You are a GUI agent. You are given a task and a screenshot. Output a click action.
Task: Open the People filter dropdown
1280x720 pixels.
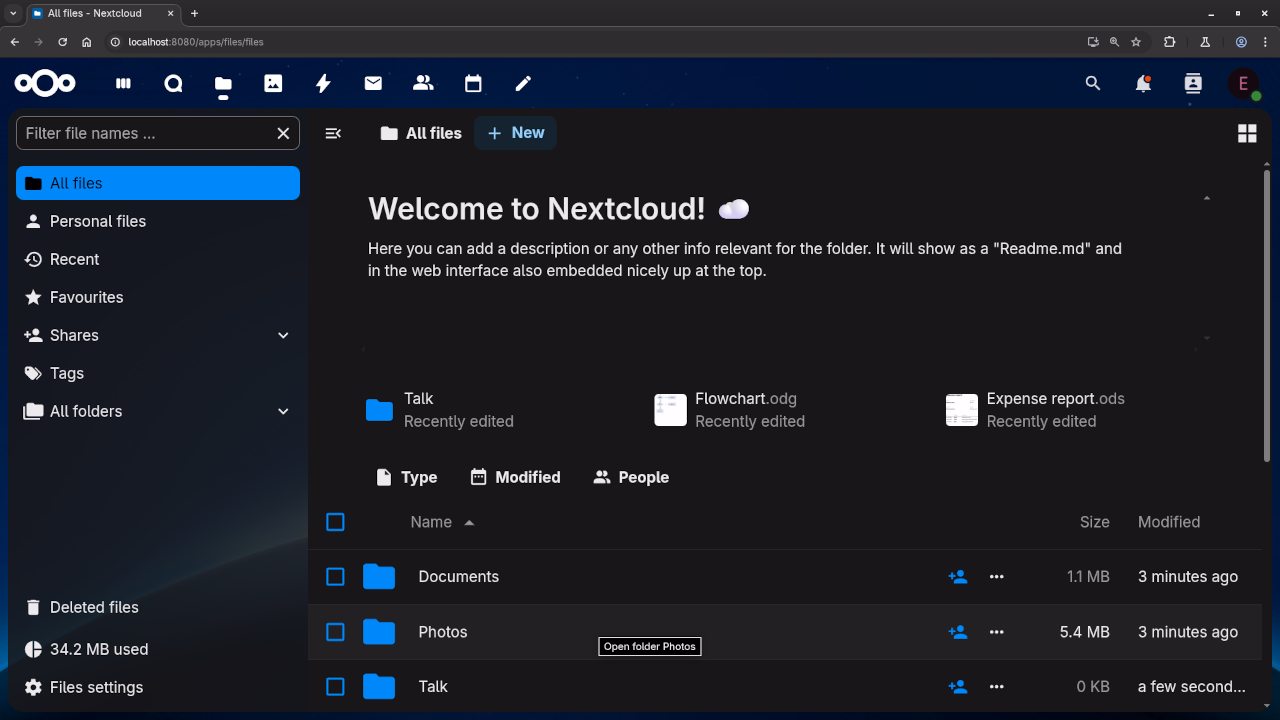(x=631, y=477)
